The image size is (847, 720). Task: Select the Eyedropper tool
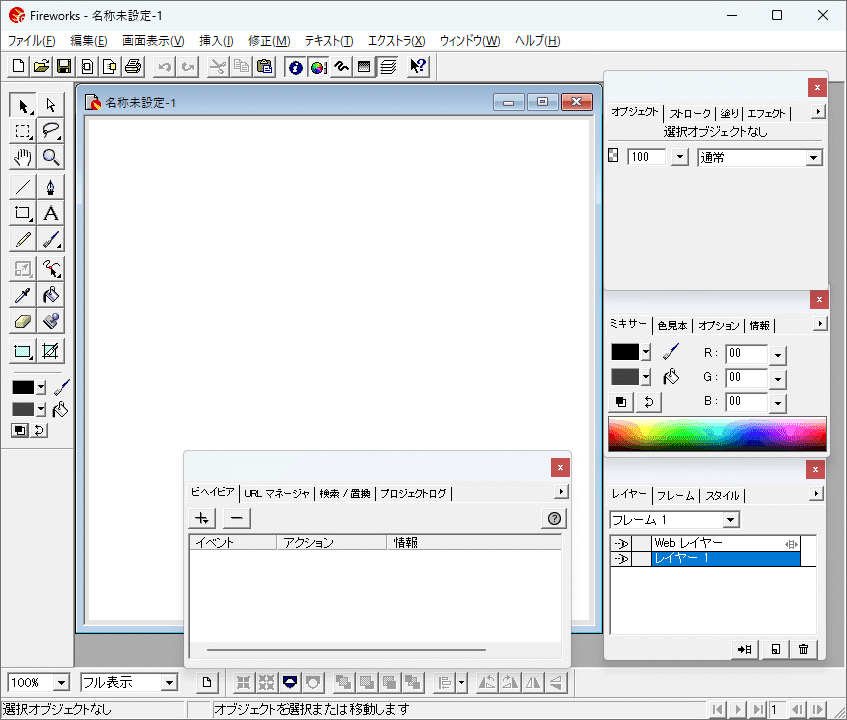(x=23, y=295)
